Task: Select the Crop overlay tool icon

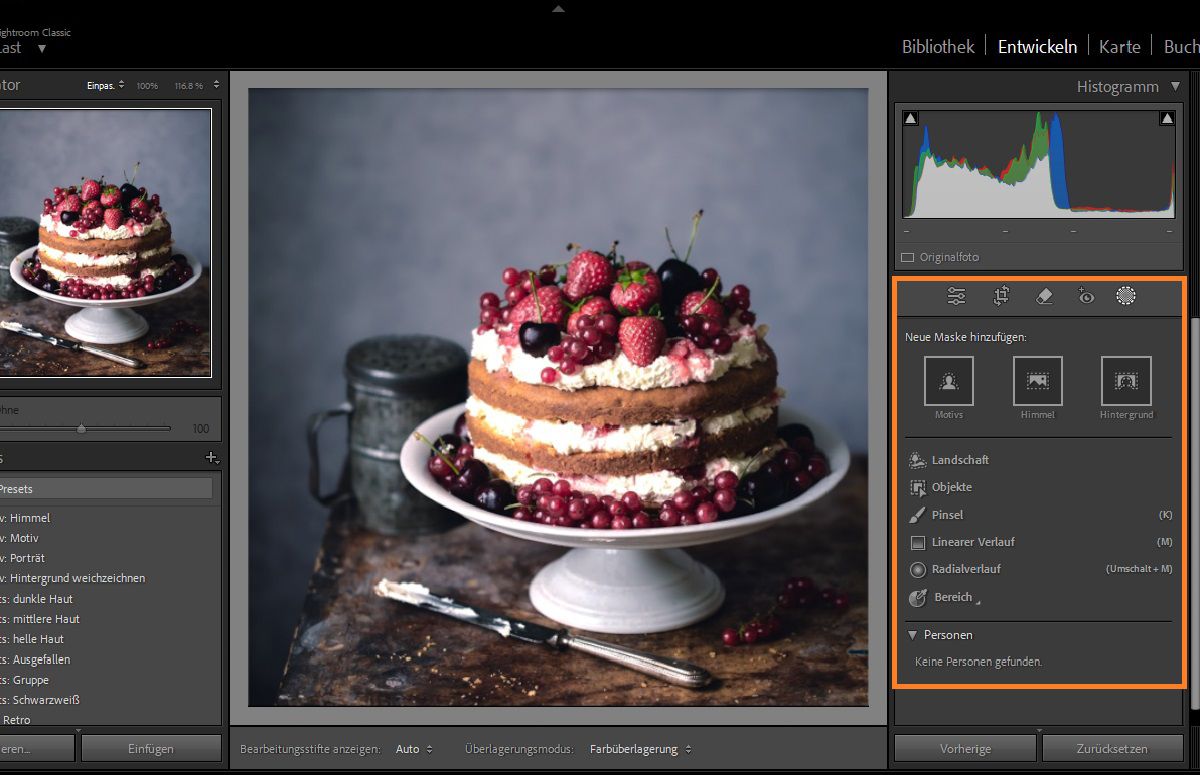Action: point(1001,296)
